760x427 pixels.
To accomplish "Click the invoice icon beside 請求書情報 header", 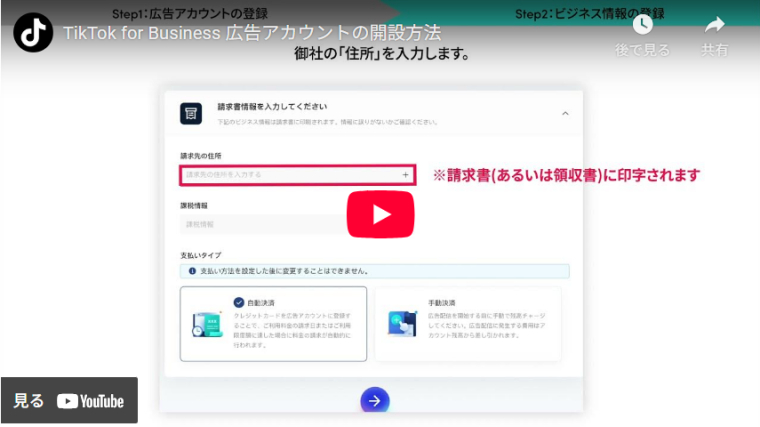I will pyautogui.click(x=191, y=113).
